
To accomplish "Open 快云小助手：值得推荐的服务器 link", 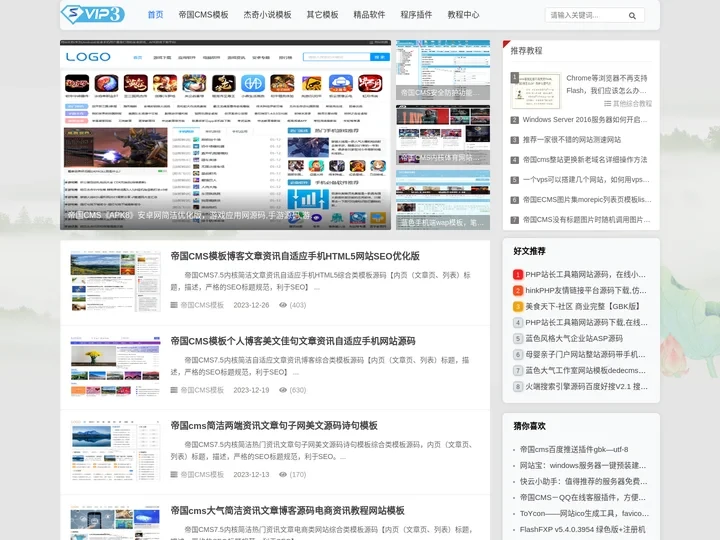I will click(584, 481).
